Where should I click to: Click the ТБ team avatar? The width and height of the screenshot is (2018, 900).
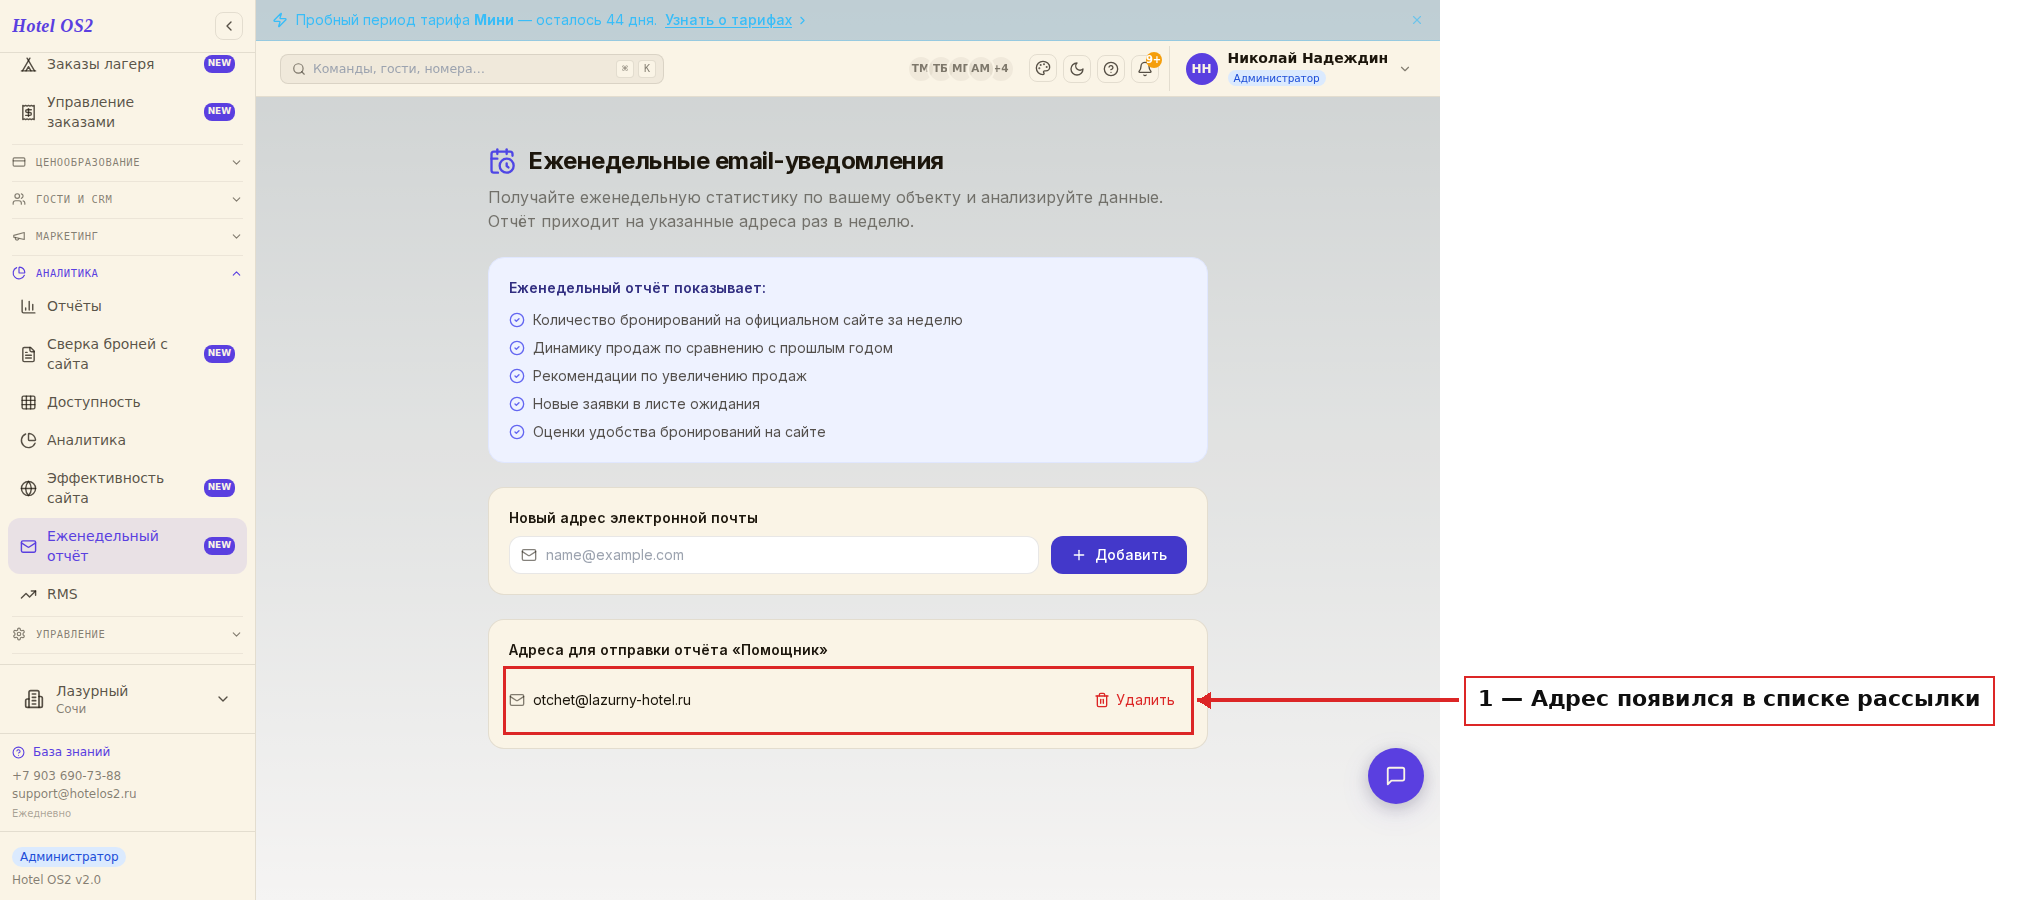pyautogui.click(x=940, y=69)
